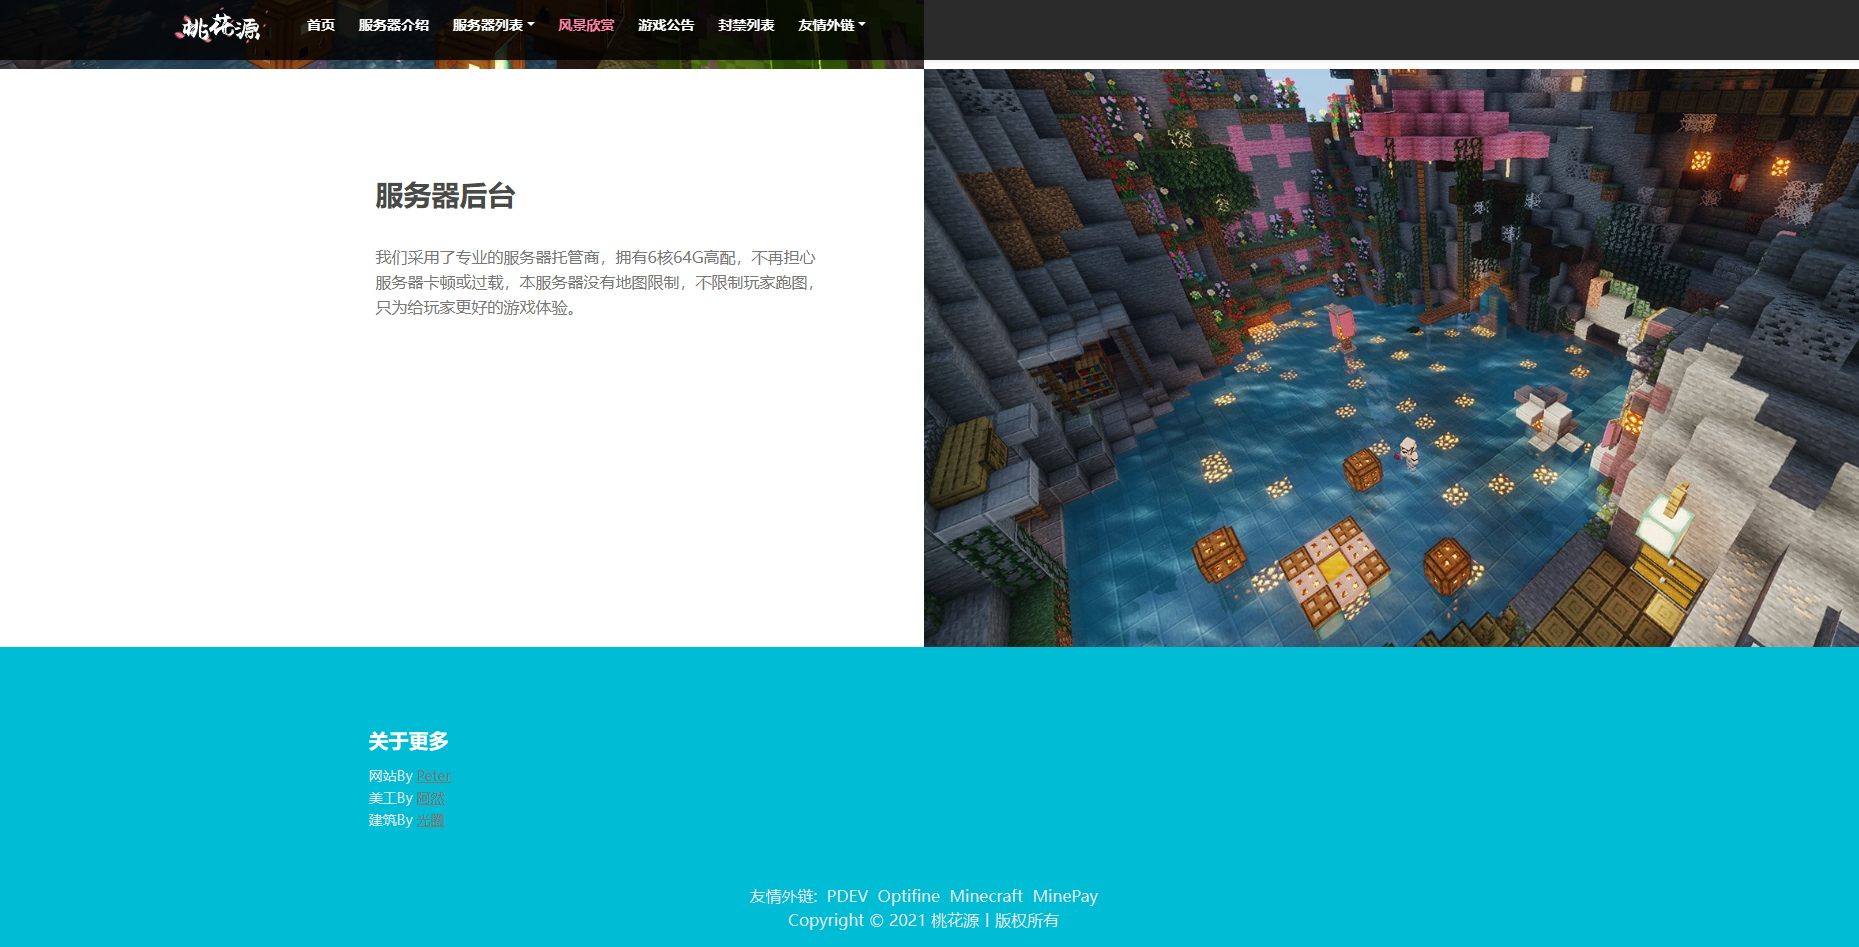Image resolution: width=1859 pixels, height=947 pixels.
Task: Select the highlighted 风景欣赏 nav item
Action: pyautogui.click(x=586, y=25)
